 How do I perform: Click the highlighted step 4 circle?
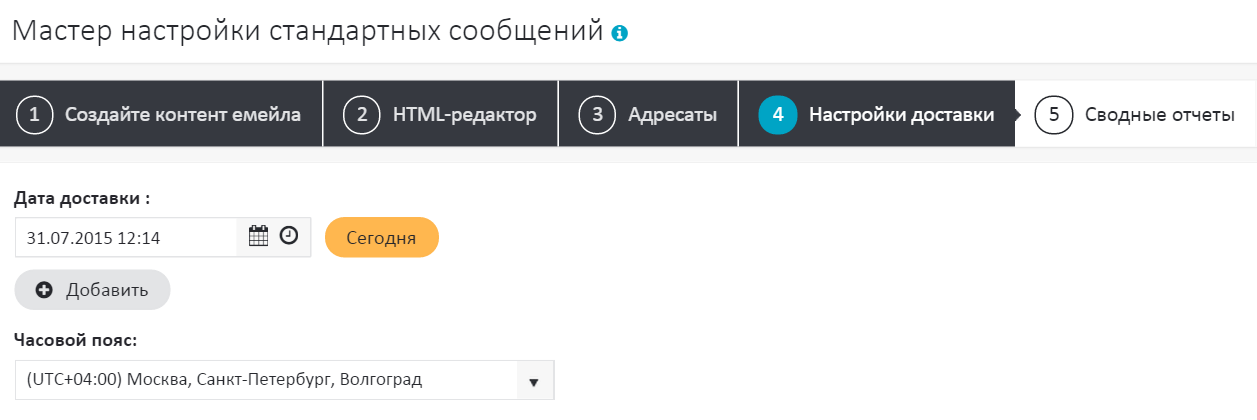pyautogui.click(x=778, y=114)
